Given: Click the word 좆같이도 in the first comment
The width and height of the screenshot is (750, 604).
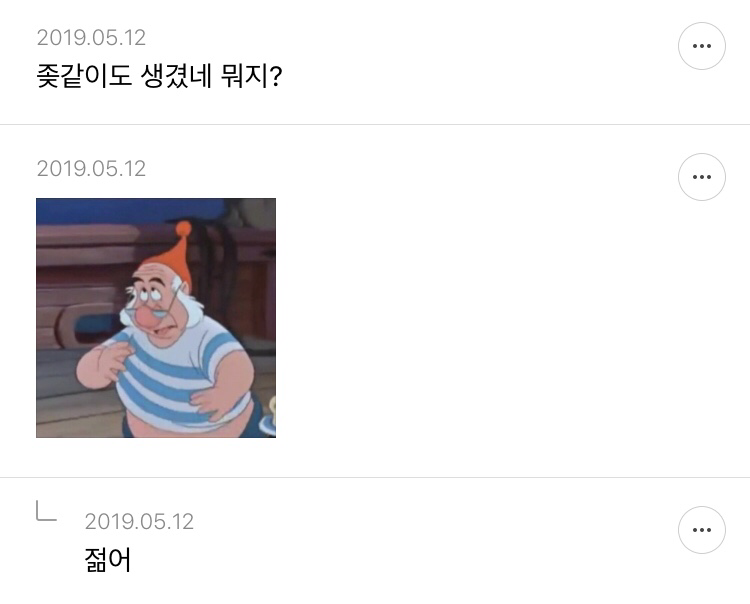Looking at the screenshot, I should coord(84,76).
